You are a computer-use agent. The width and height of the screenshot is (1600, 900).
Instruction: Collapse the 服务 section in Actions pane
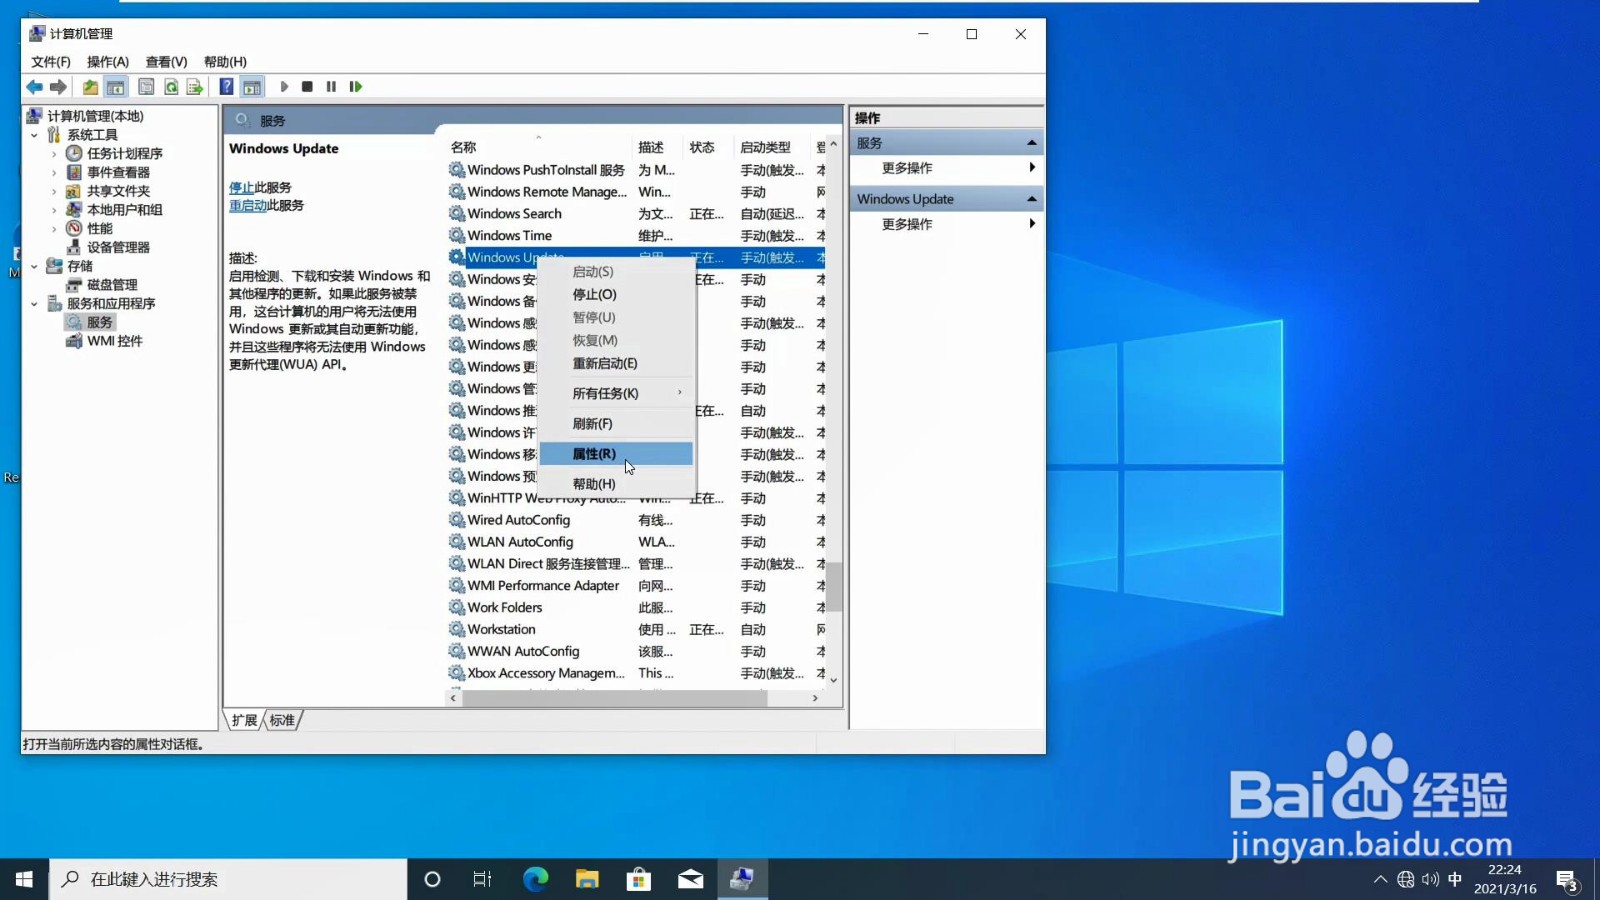(1031, 143)
